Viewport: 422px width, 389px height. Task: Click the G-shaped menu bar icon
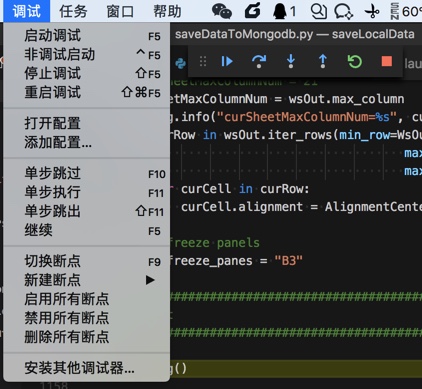tap(252, 11)
